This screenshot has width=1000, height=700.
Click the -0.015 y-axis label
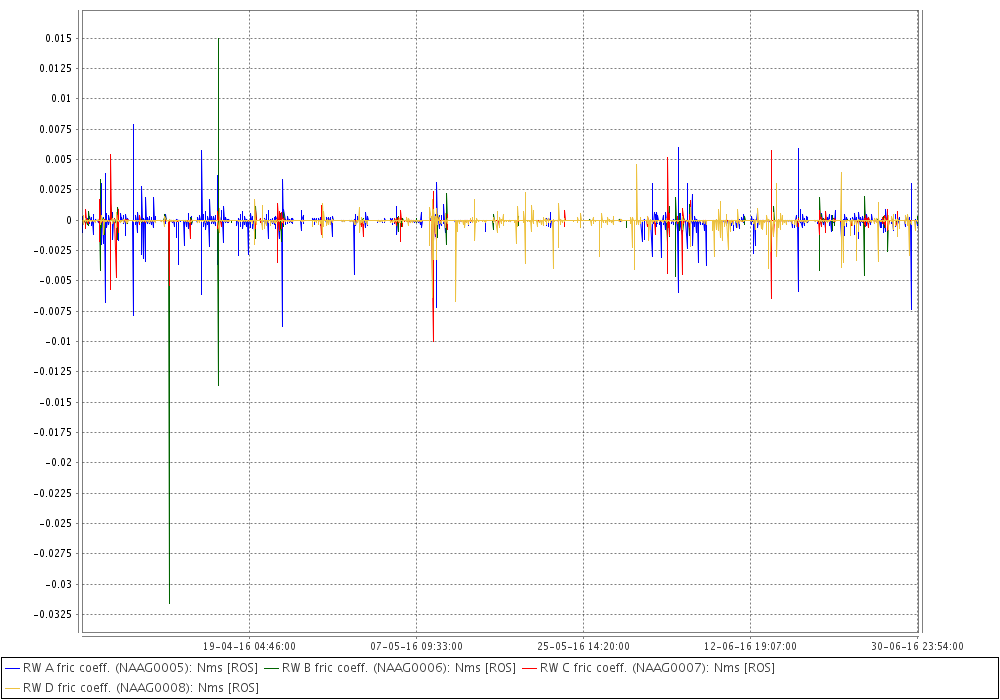(x=55, y=402)
